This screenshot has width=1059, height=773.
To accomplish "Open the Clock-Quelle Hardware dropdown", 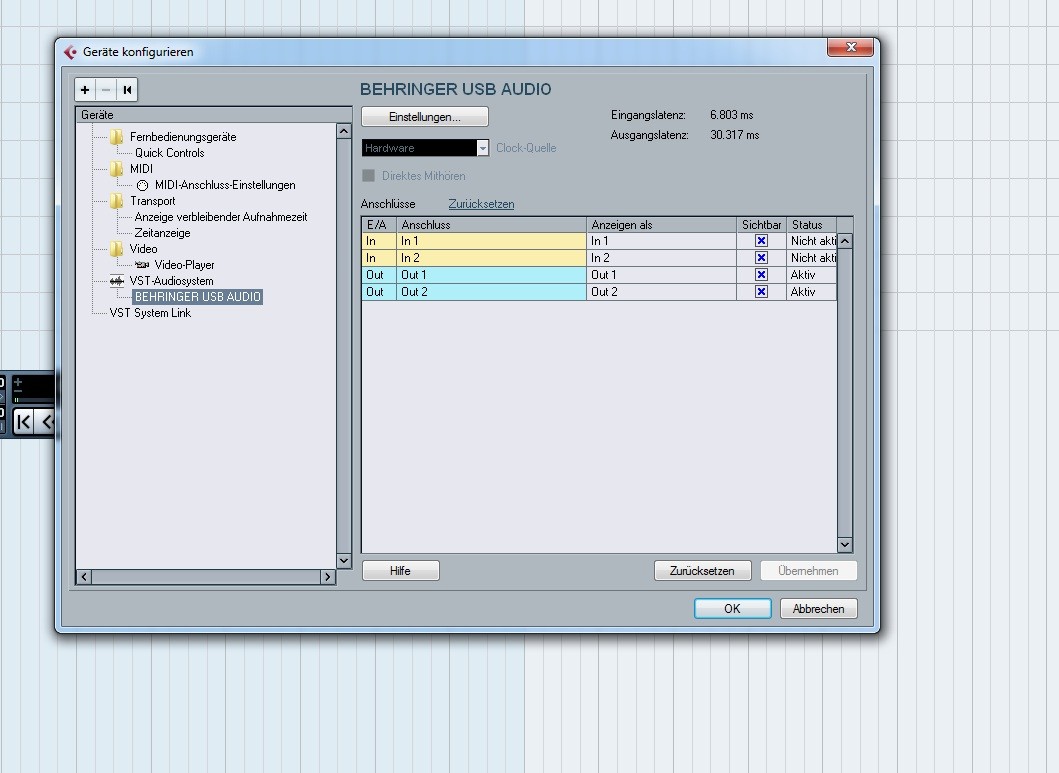I will point(425,148).
